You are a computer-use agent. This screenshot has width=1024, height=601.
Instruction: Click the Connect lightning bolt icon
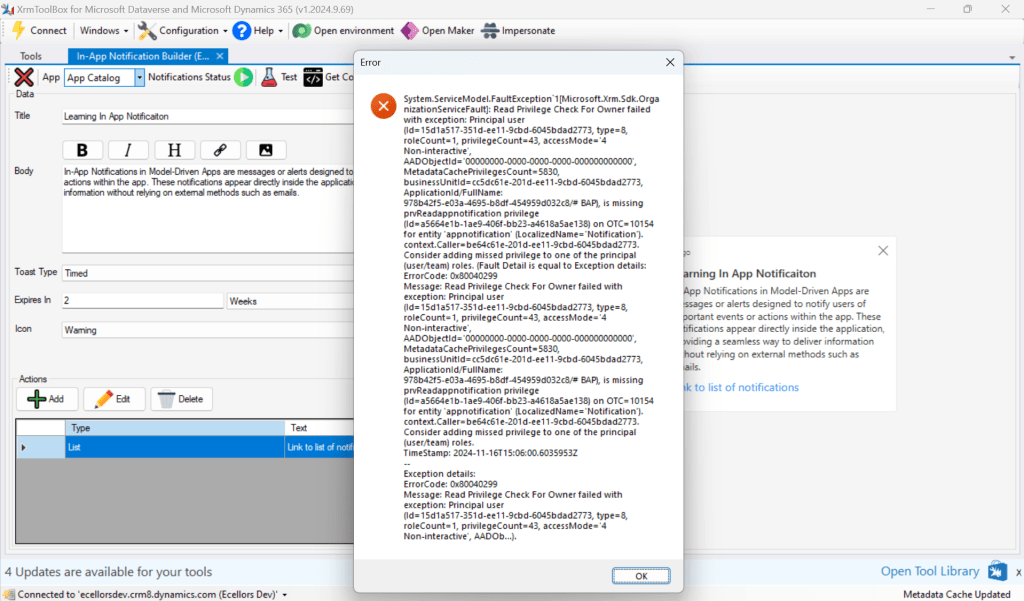click(18, 30)
